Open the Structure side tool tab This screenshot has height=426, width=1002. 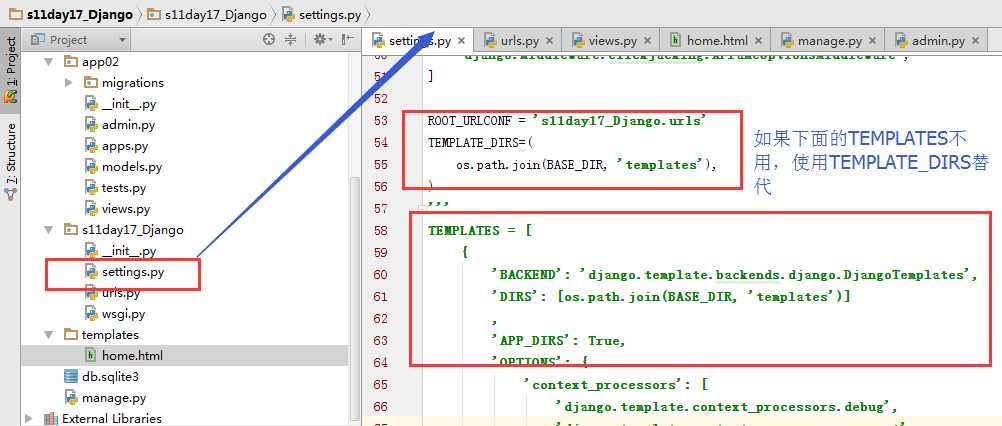[11, 162]
